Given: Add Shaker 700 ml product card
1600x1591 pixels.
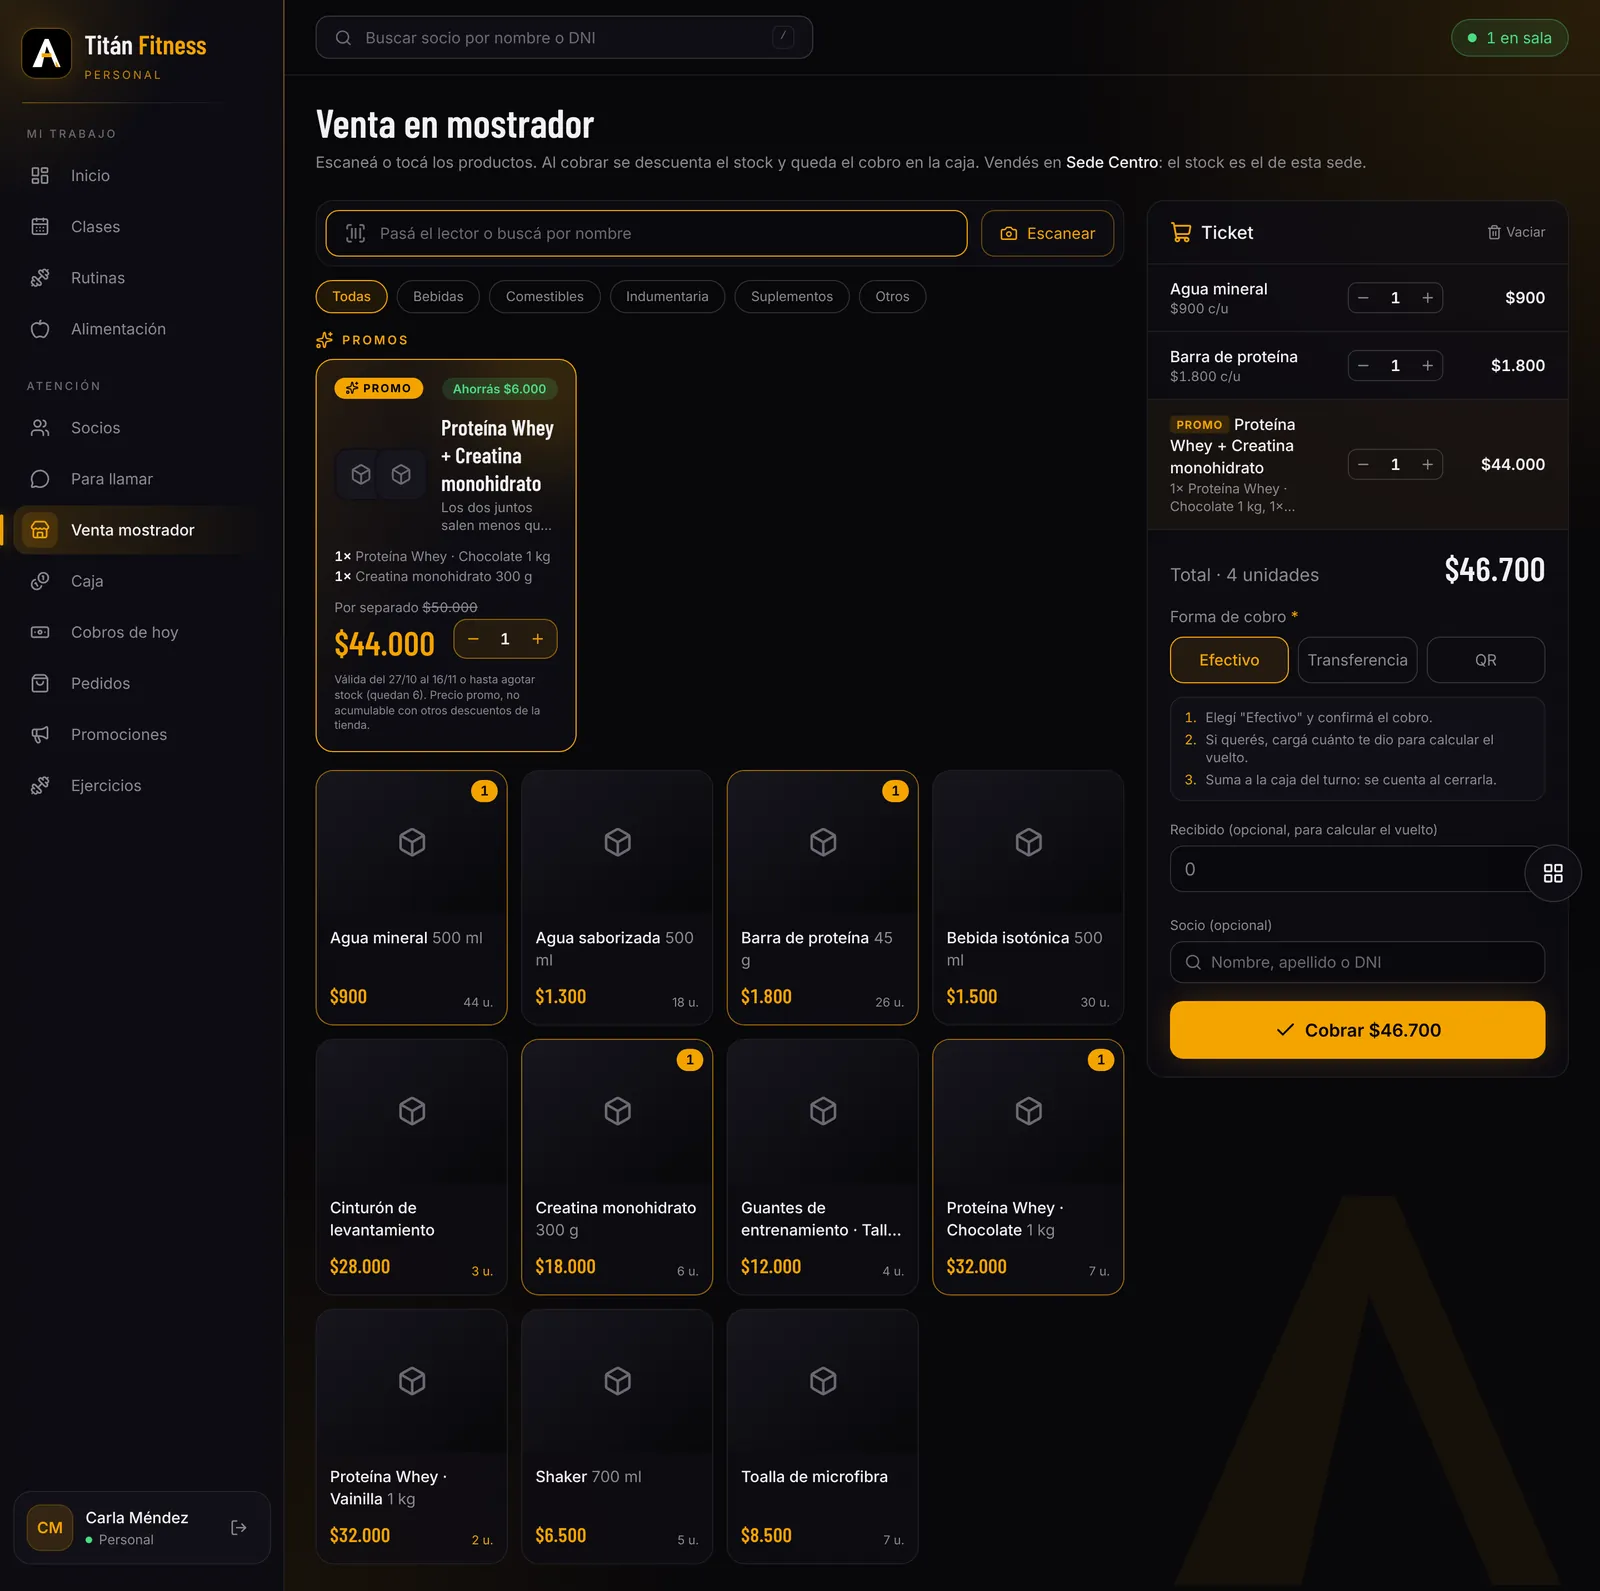Looking at the screenshot, I should [617, 1436].
